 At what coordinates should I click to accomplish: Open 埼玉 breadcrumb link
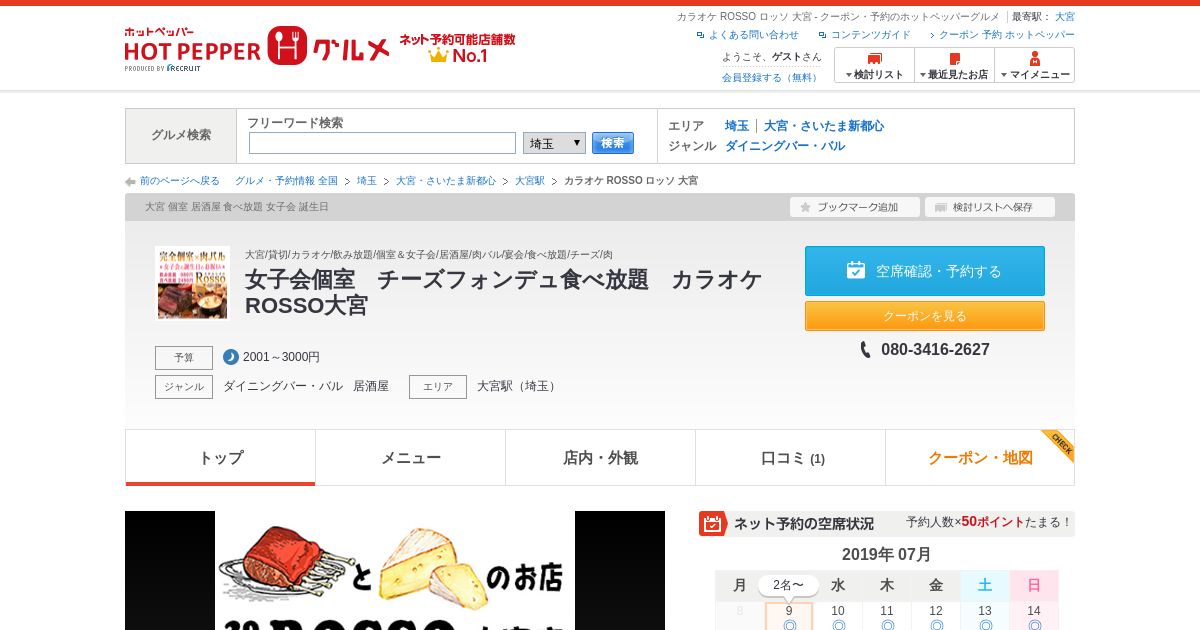367,181
